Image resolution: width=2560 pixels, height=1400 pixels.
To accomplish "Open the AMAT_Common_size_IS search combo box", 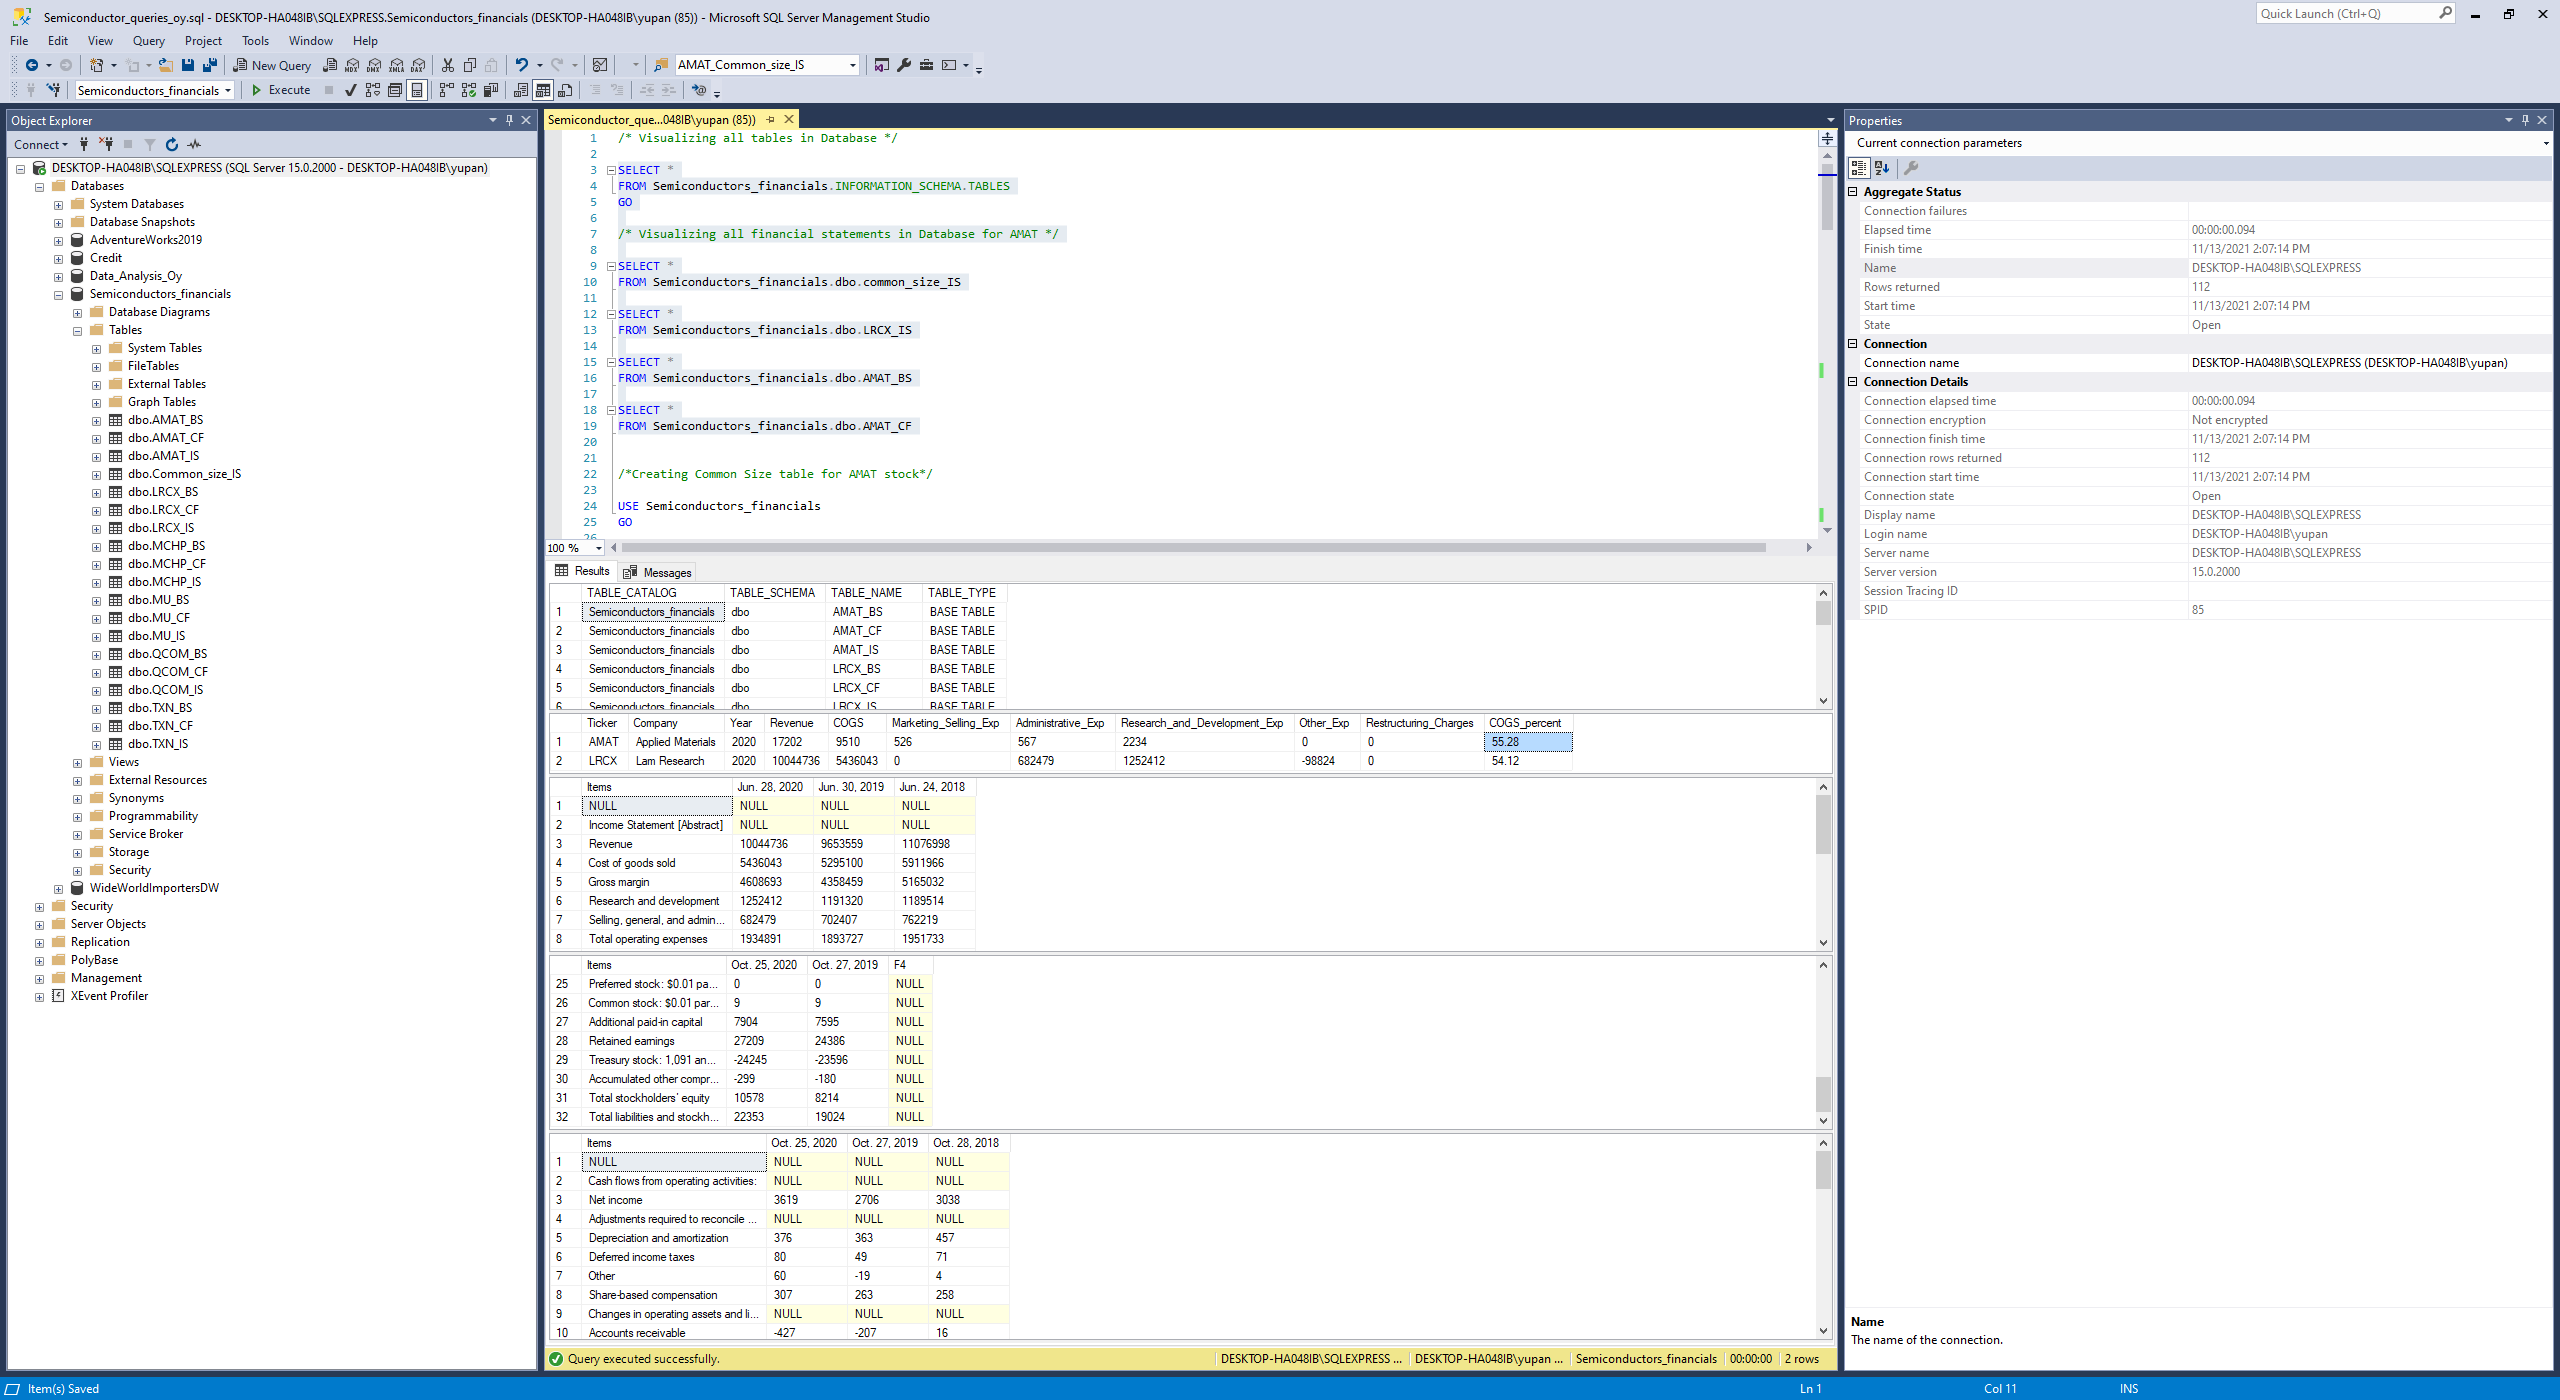I will (767, 65).
